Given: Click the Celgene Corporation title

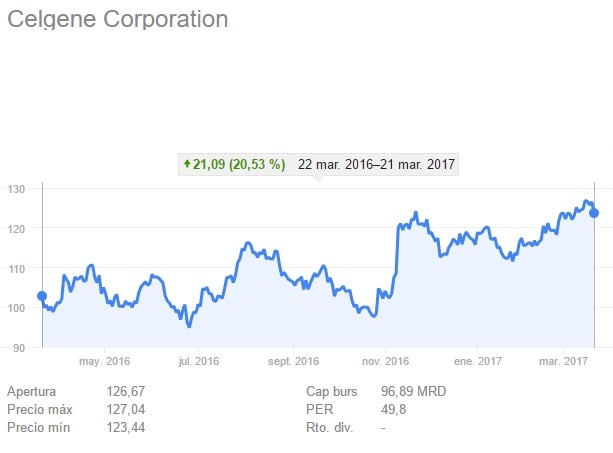Looking at the screenshot, I should tap(118, 19).
